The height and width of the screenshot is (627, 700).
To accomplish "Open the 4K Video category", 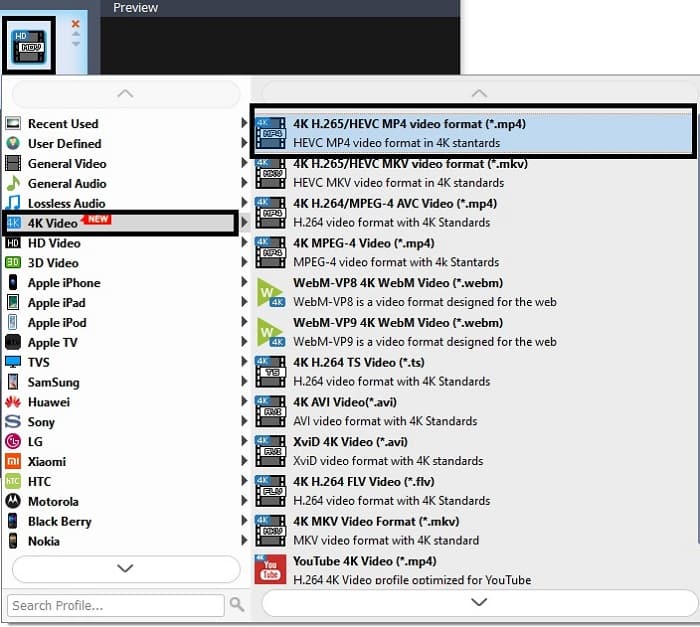I will [53, 223].
